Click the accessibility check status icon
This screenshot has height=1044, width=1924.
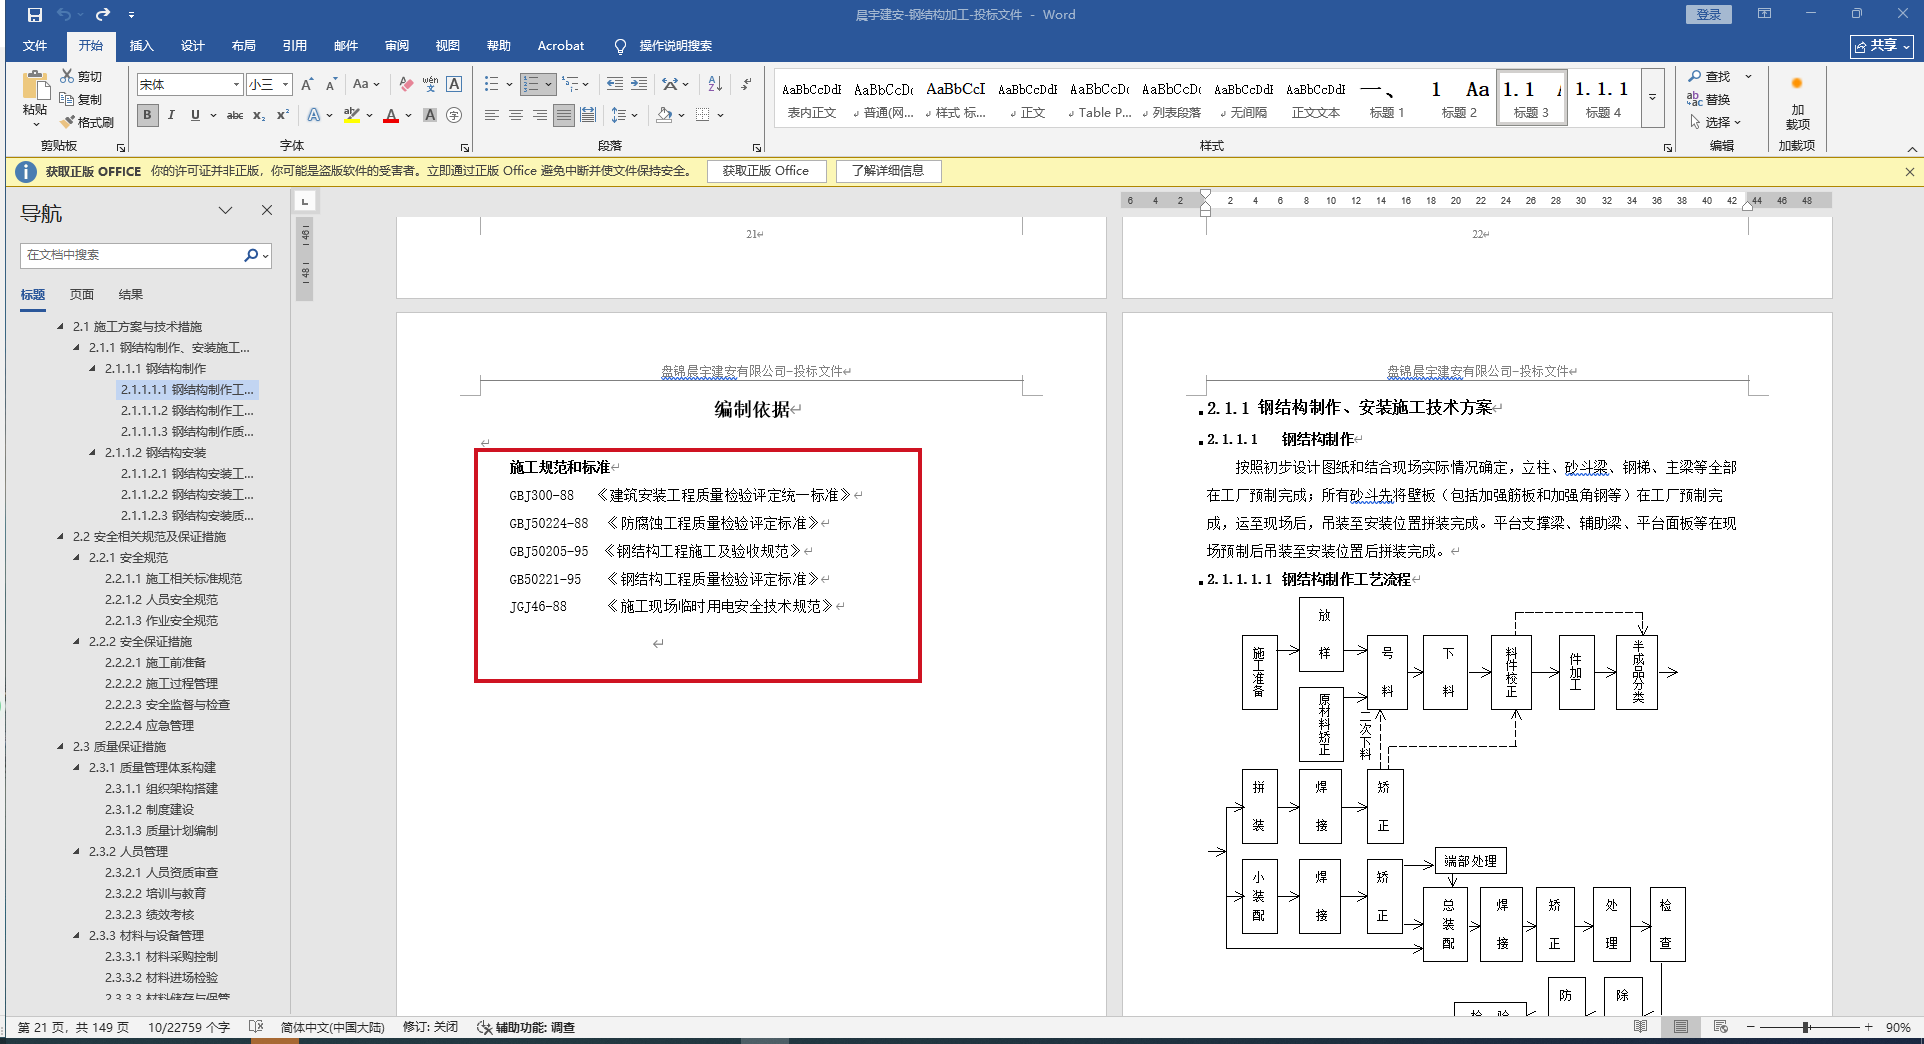[484, 1027]
